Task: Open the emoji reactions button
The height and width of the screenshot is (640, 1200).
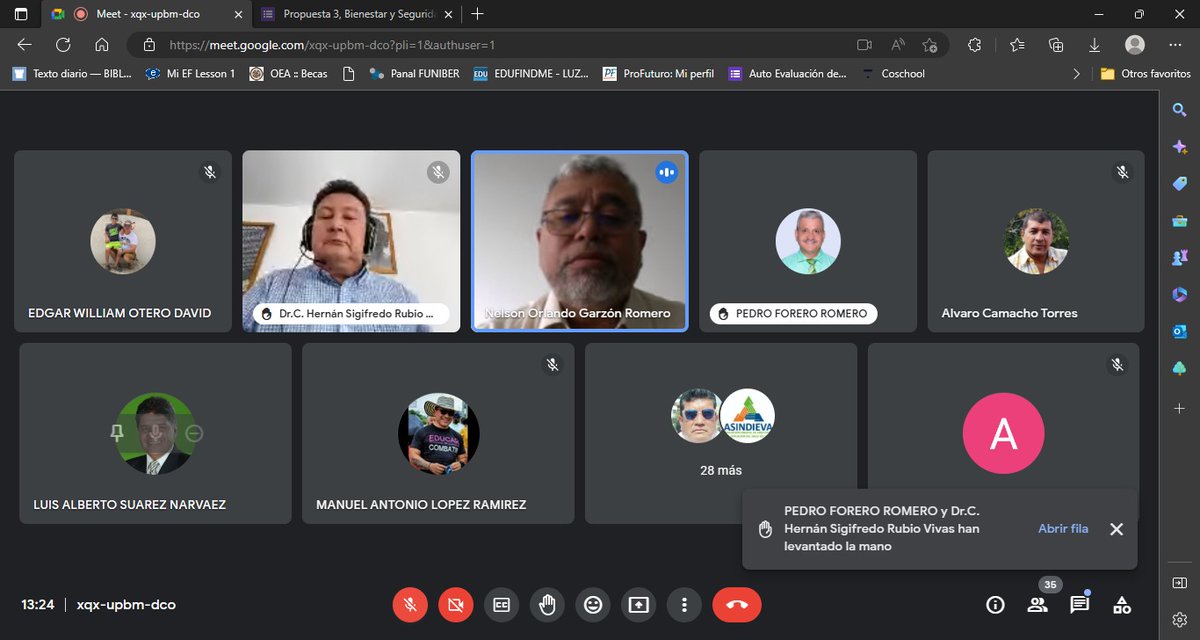Action: click(593, 605)
